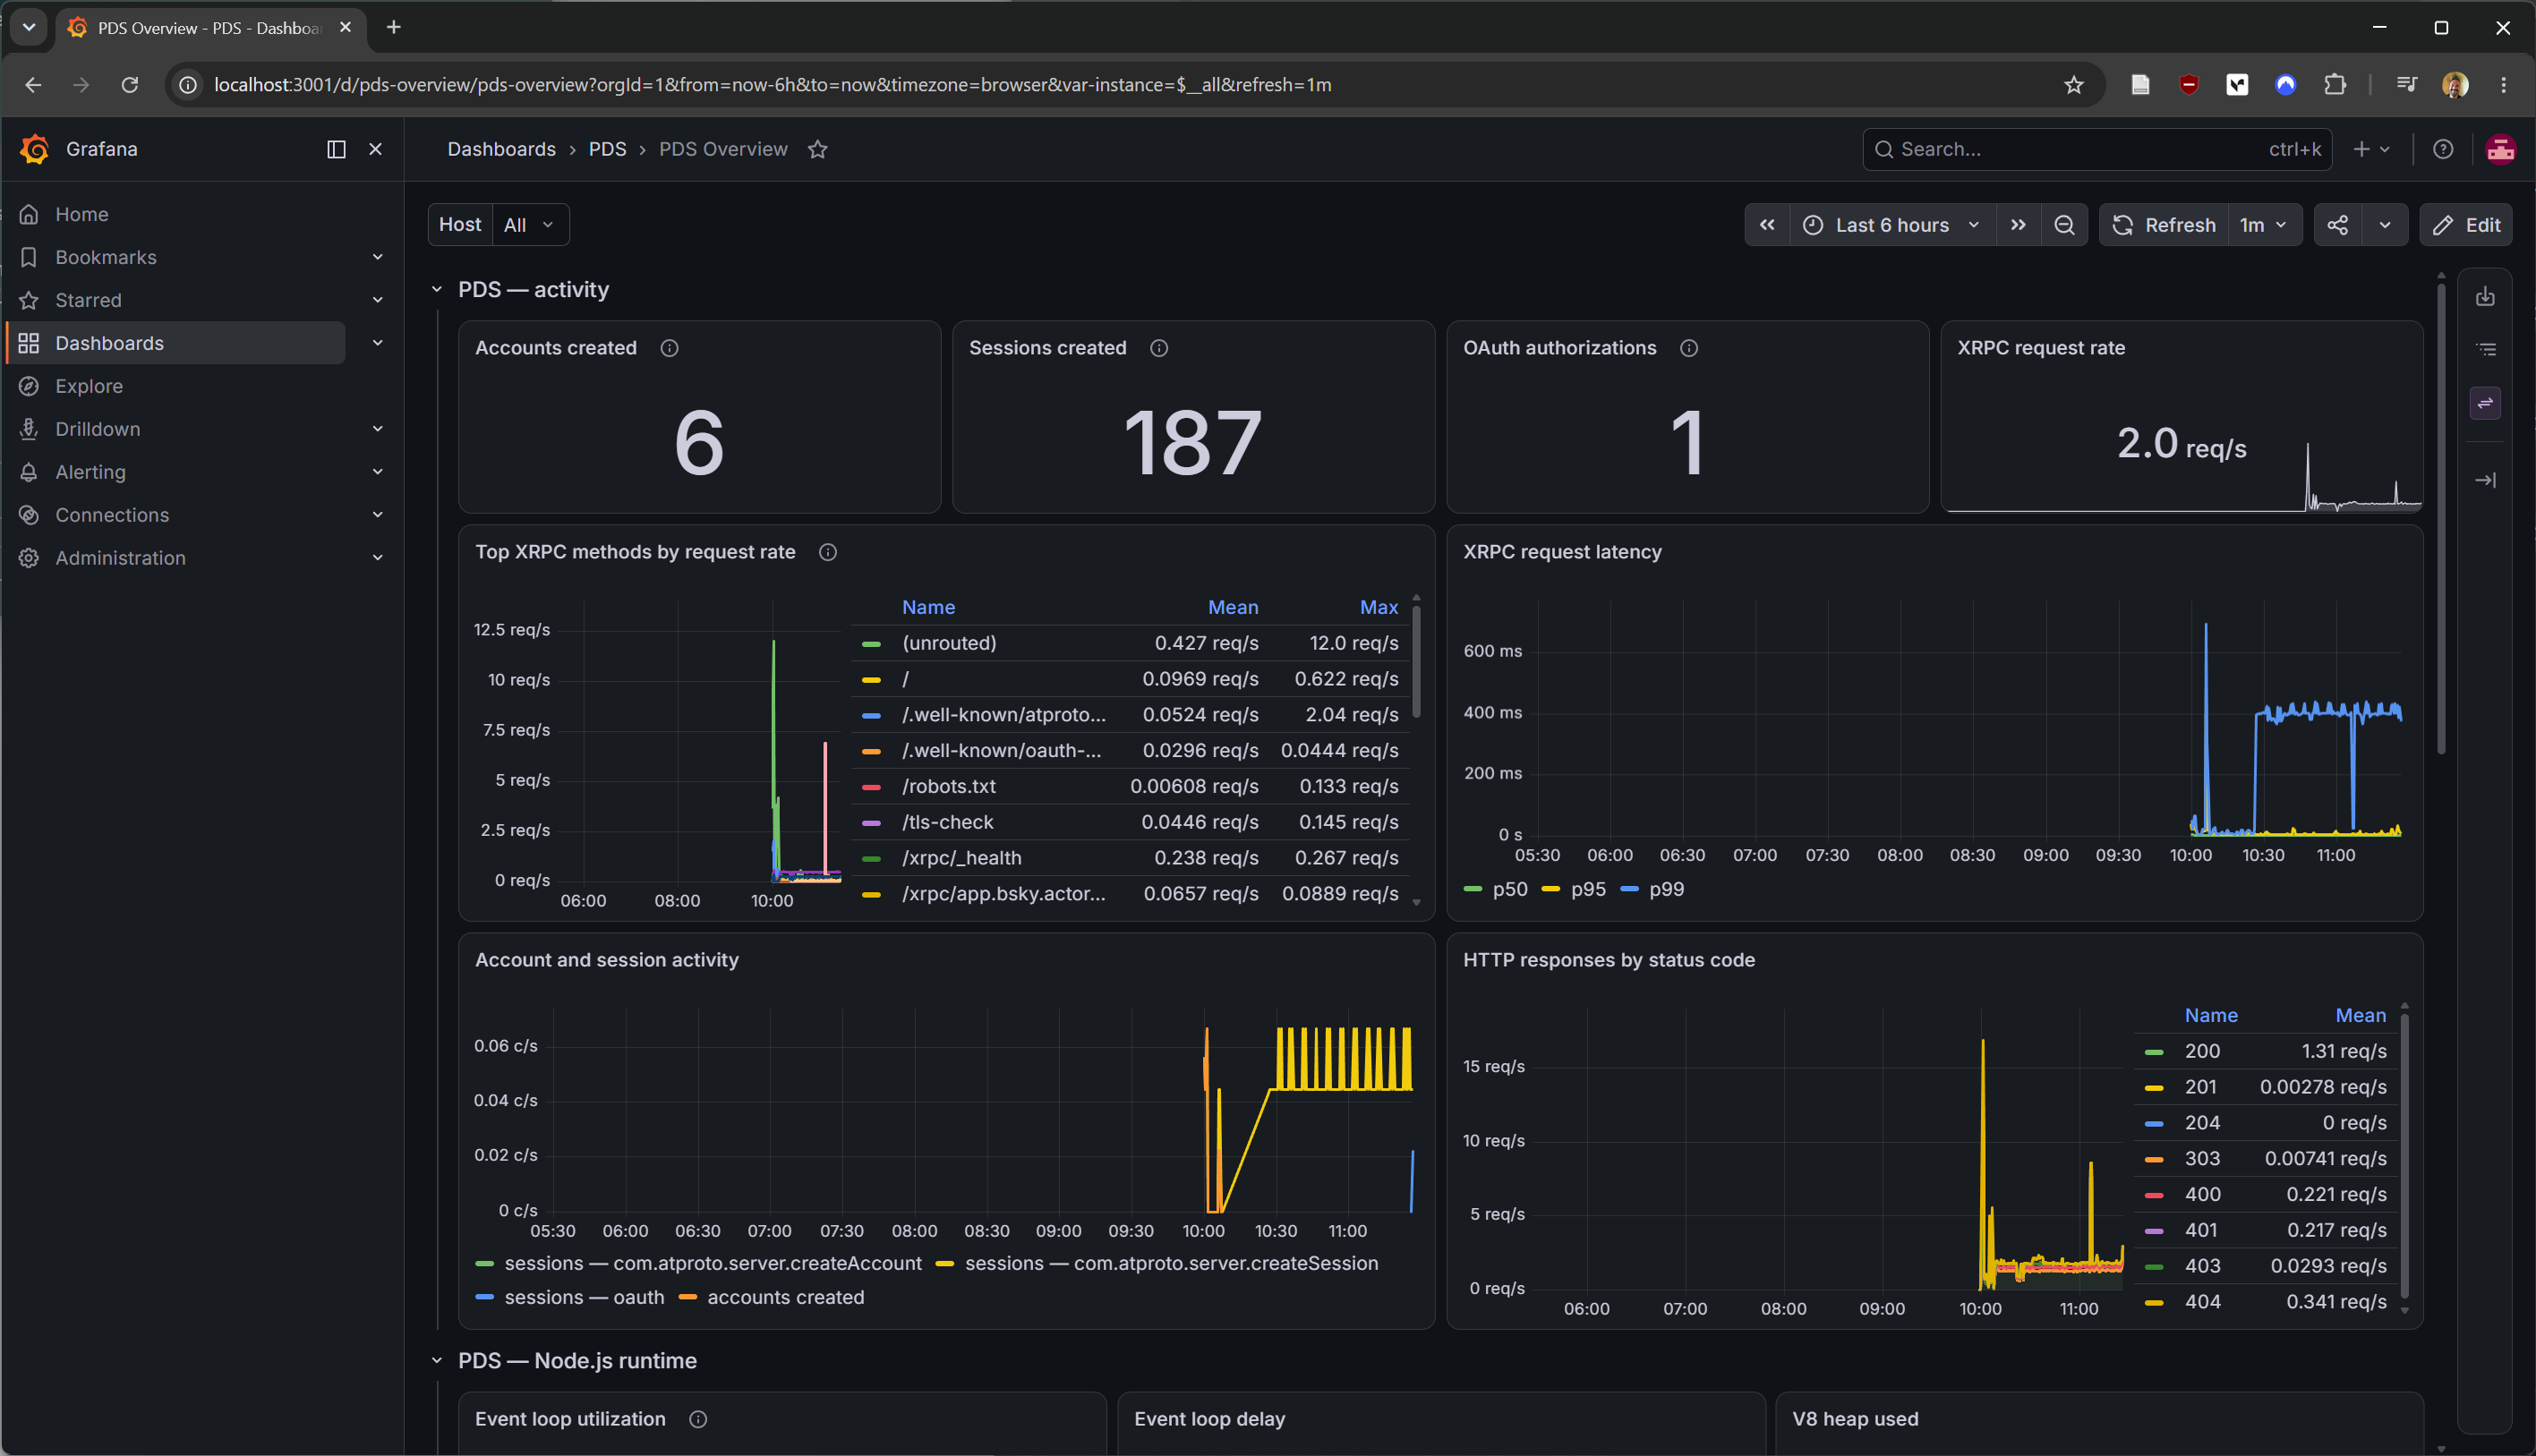Click the Edit dashboard button

click(2466, 225)
